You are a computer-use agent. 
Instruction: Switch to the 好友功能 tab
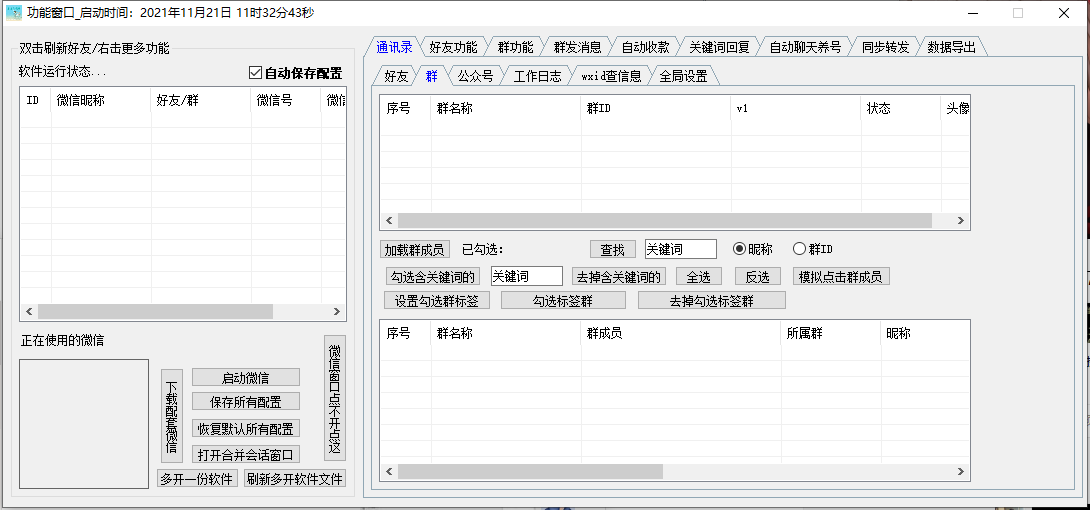click(453, 47)
